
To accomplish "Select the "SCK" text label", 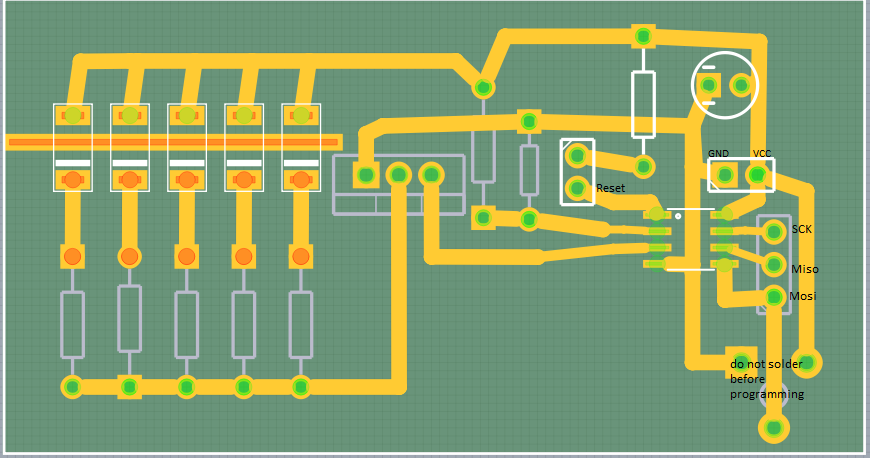I will (802, 229).
